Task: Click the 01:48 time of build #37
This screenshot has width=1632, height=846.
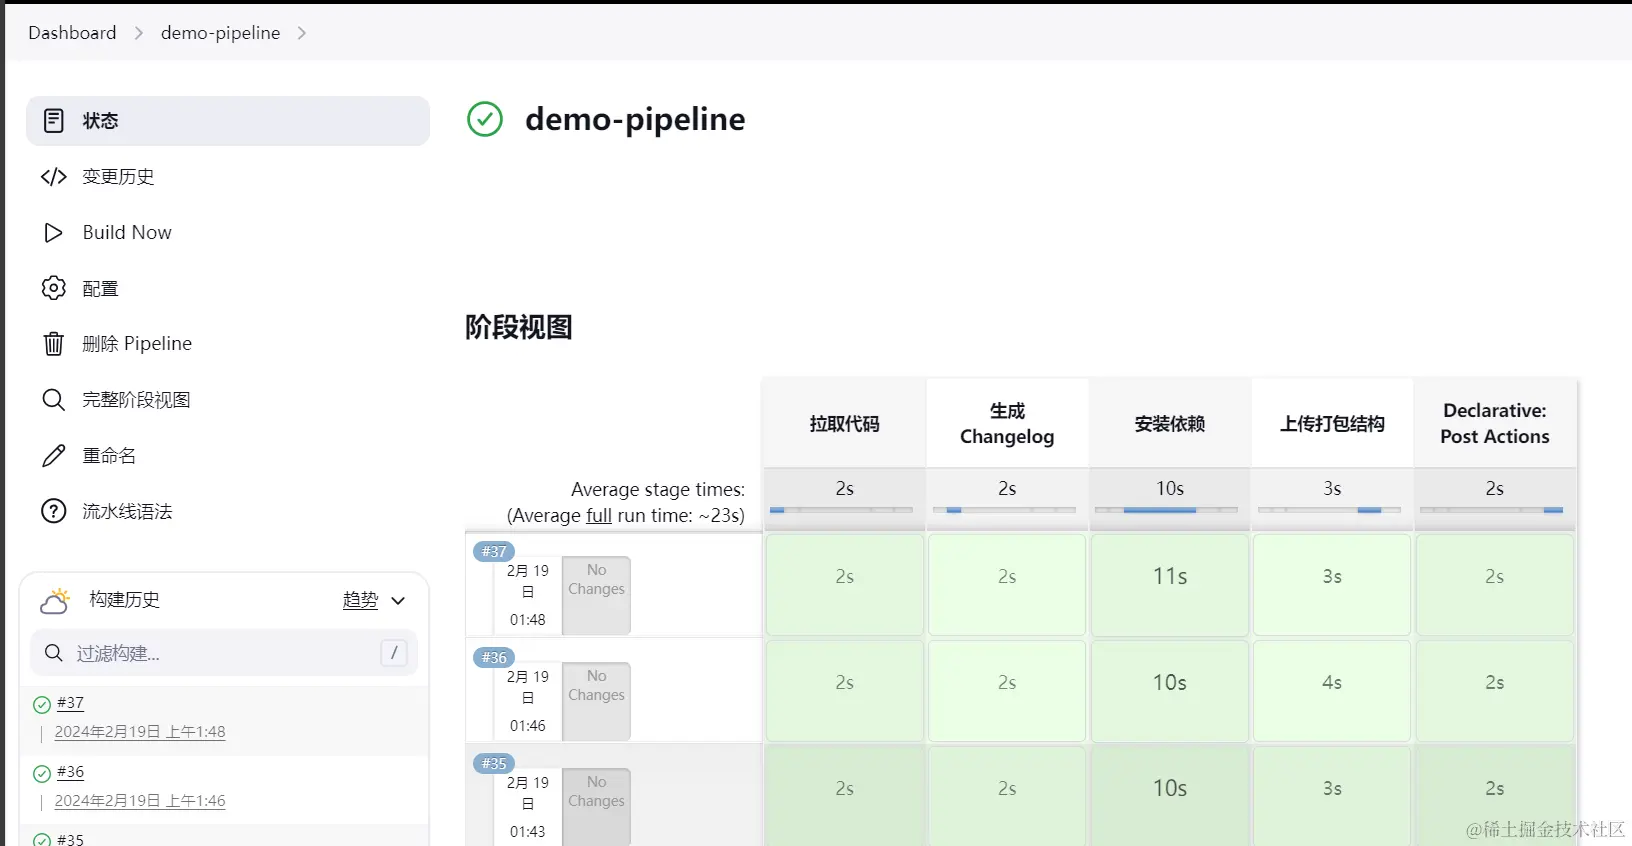Action: (x=528, y=620)
